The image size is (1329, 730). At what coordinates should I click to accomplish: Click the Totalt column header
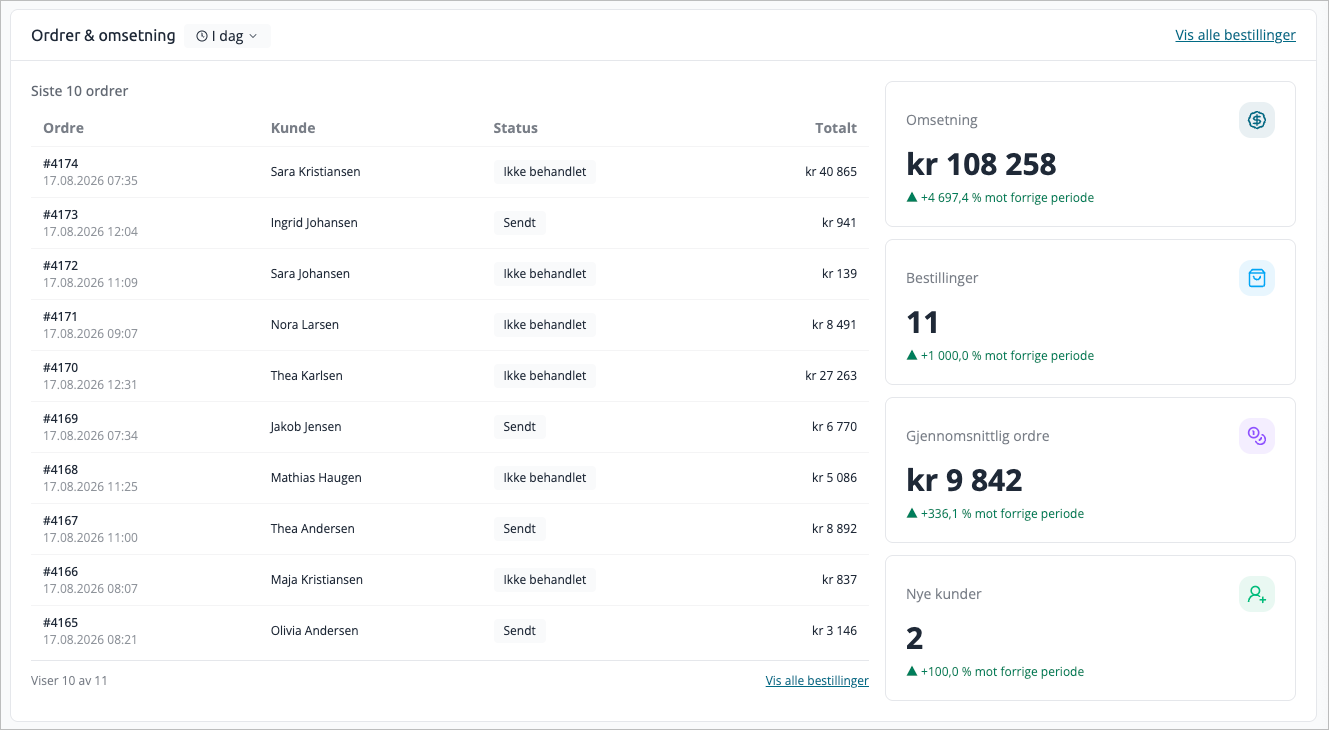click(836, 128)
